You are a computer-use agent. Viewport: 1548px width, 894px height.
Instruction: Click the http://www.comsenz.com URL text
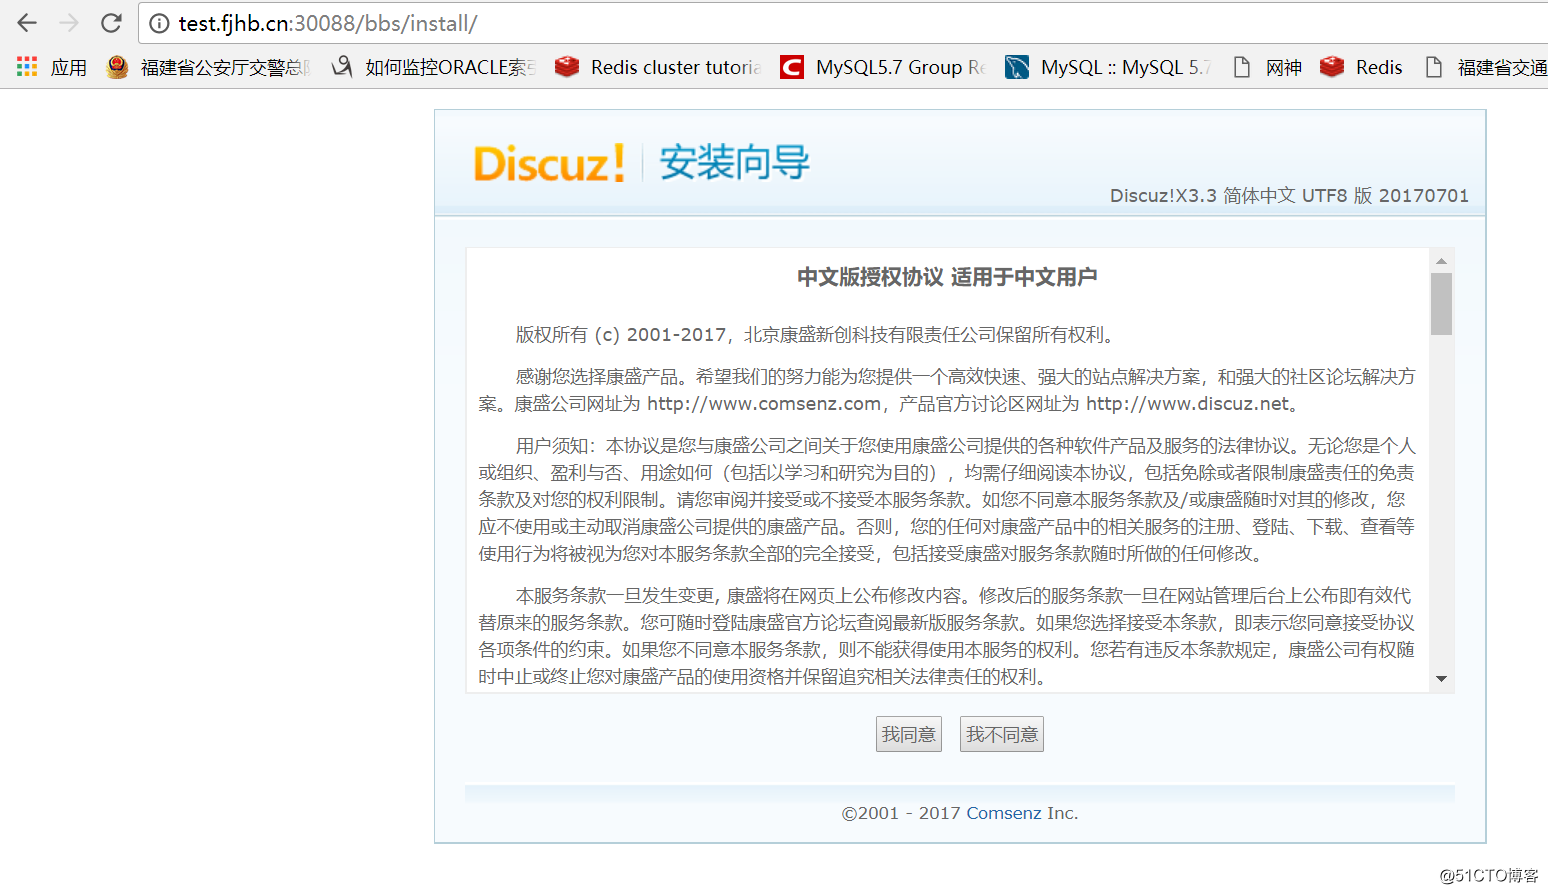pyautogui.click(x=764, y=404)
